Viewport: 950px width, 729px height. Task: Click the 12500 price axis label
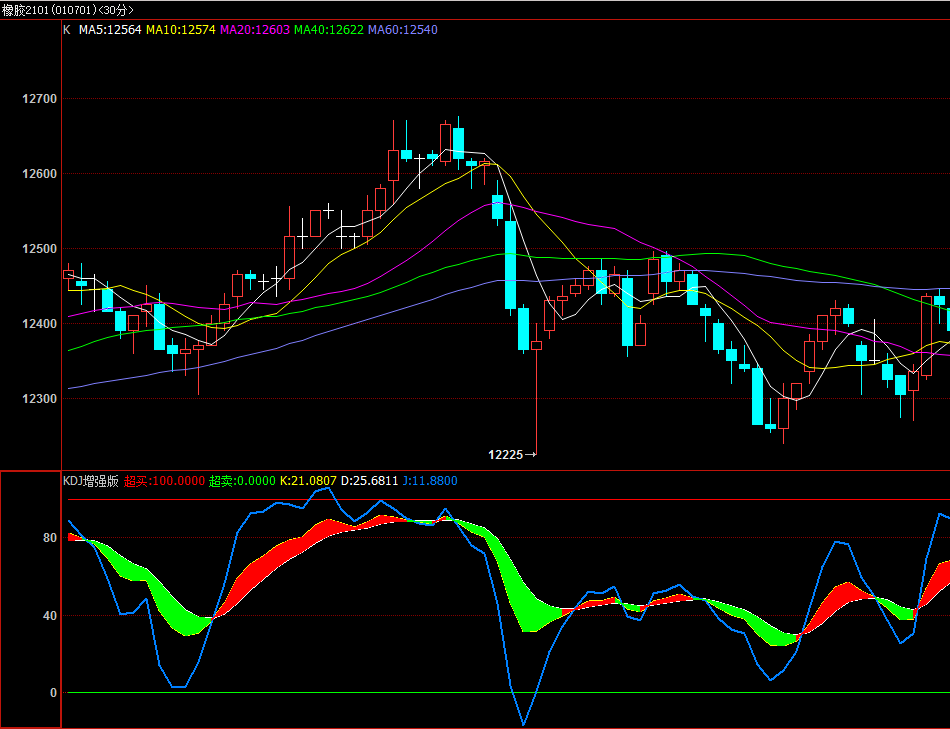pyautogui.click(x=39, y=249)
